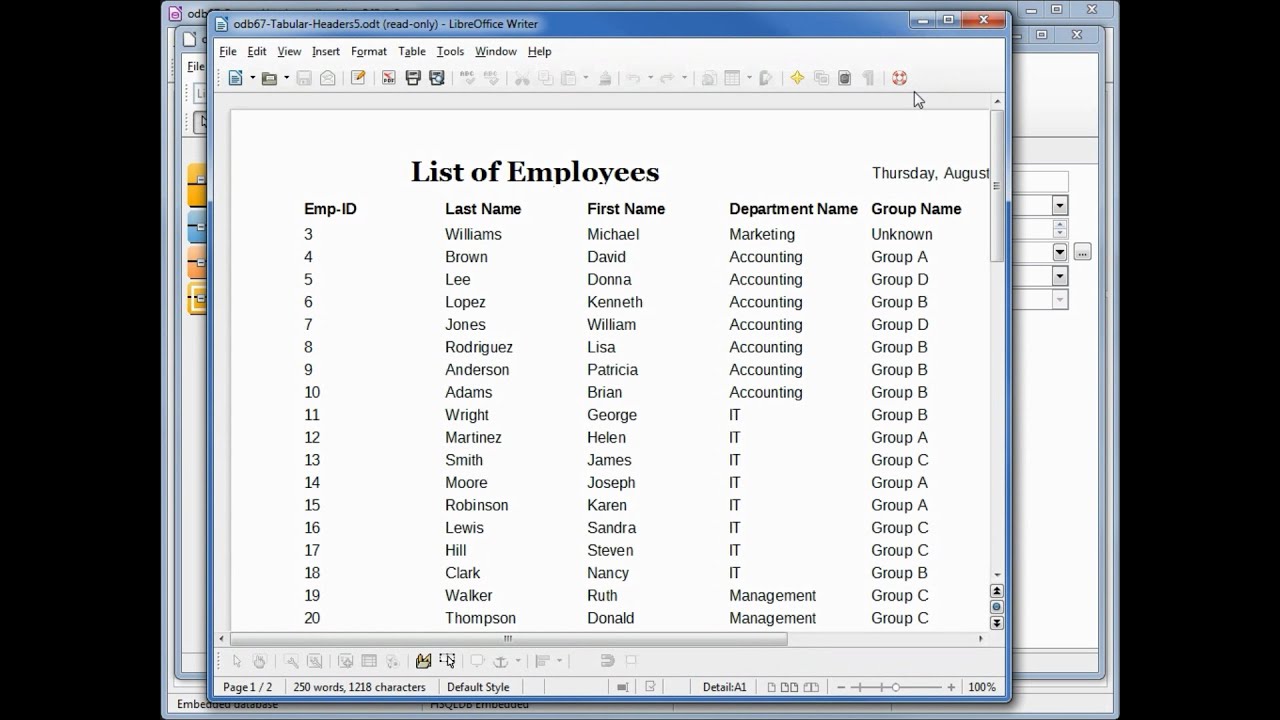Open top dropdown arrow in background window panel

[1060, 205]
